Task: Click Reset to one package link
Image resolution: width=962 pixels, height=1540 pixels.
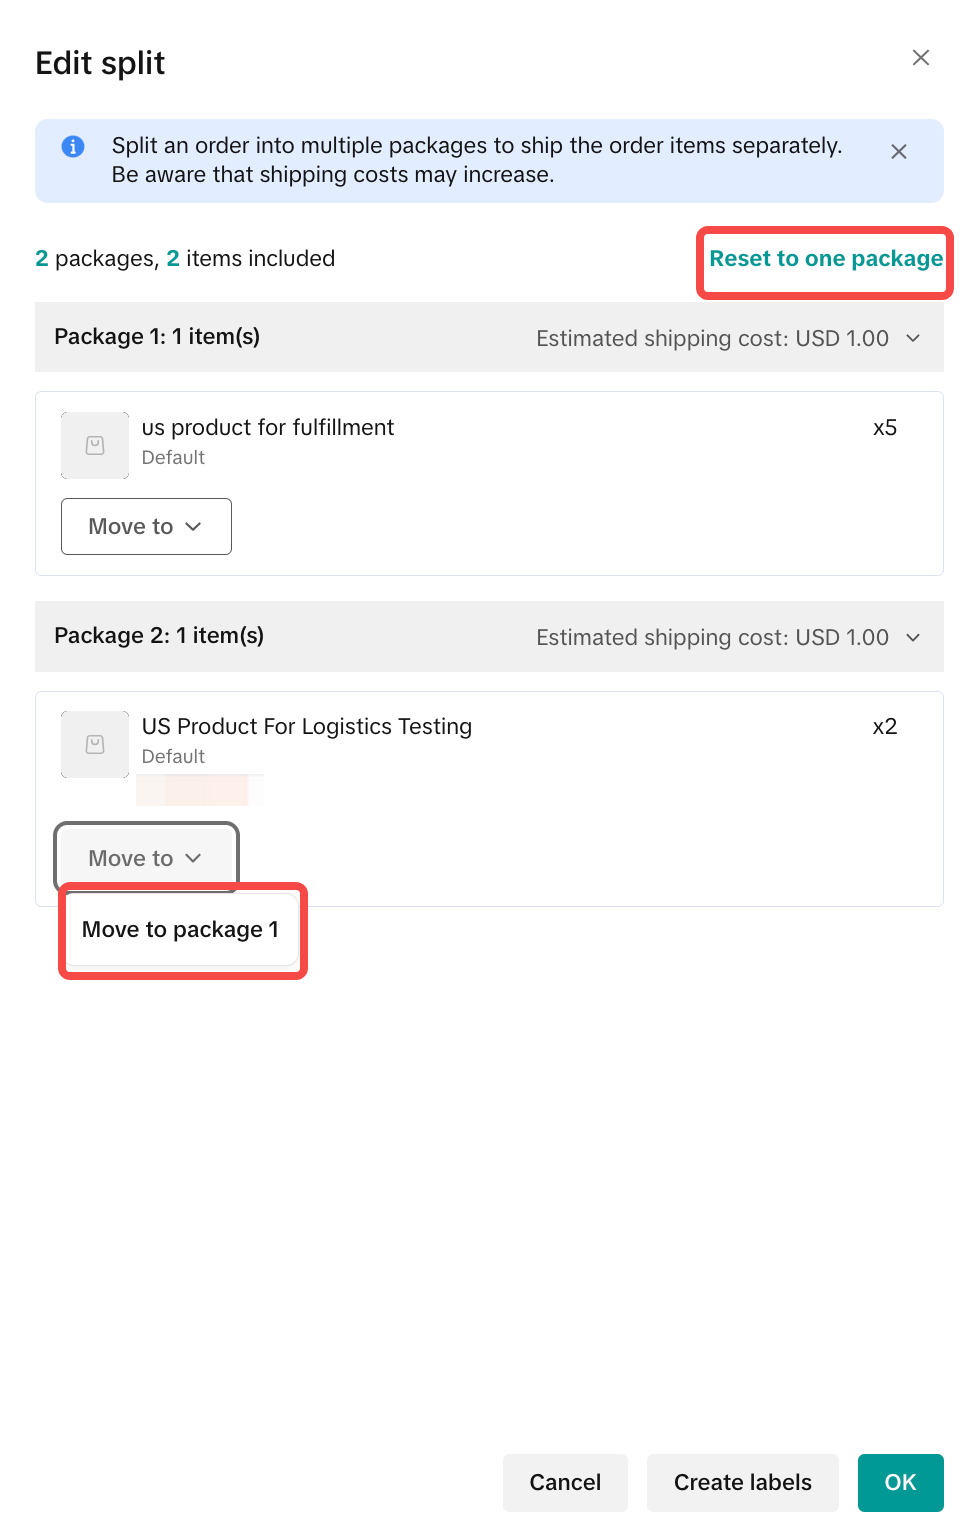Action: (825, 259)
